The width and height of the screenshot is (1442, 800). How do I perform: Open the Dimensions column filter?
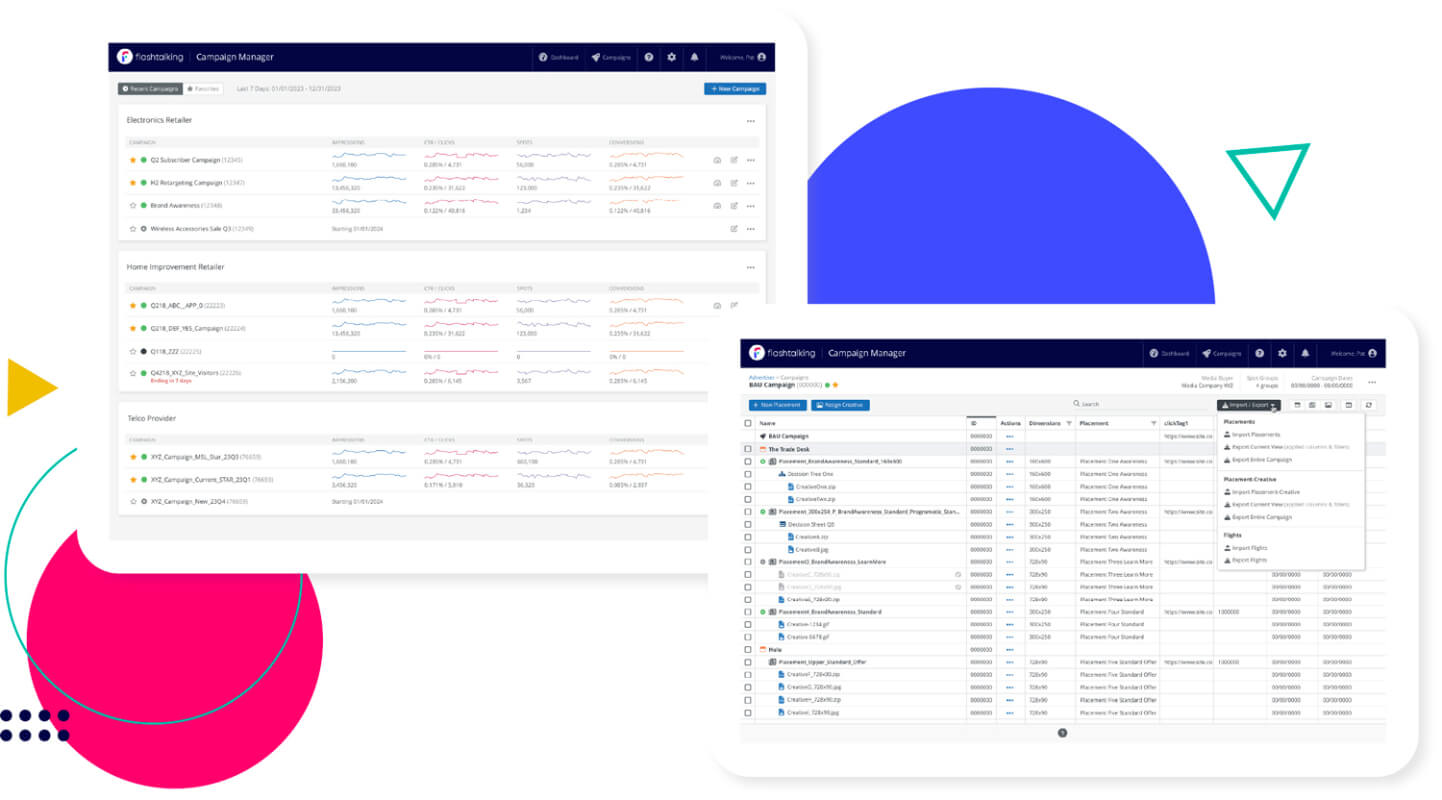(1069, 423)
